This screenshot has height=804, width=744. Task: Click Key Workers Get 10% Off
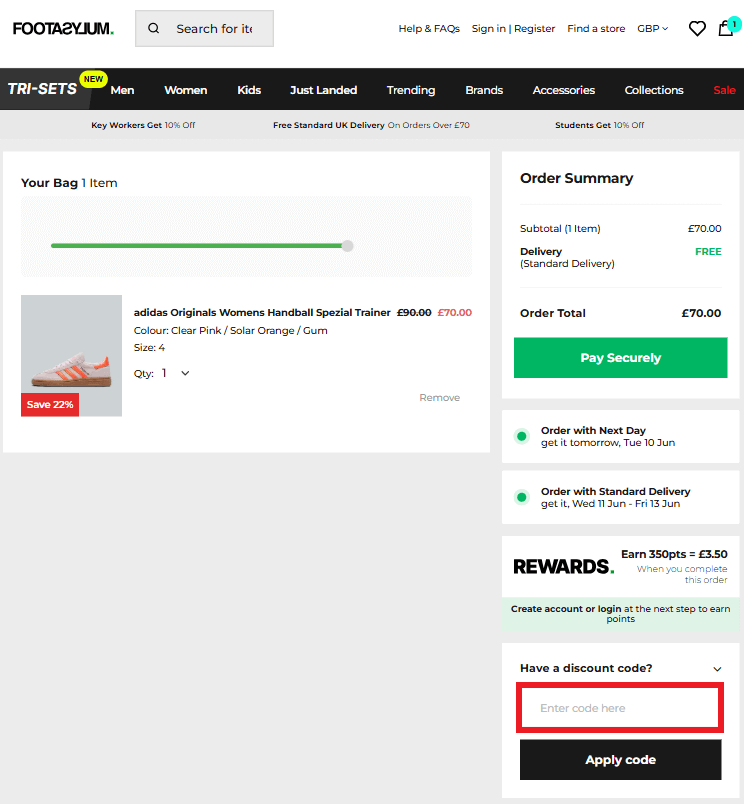tap(143, 125)
